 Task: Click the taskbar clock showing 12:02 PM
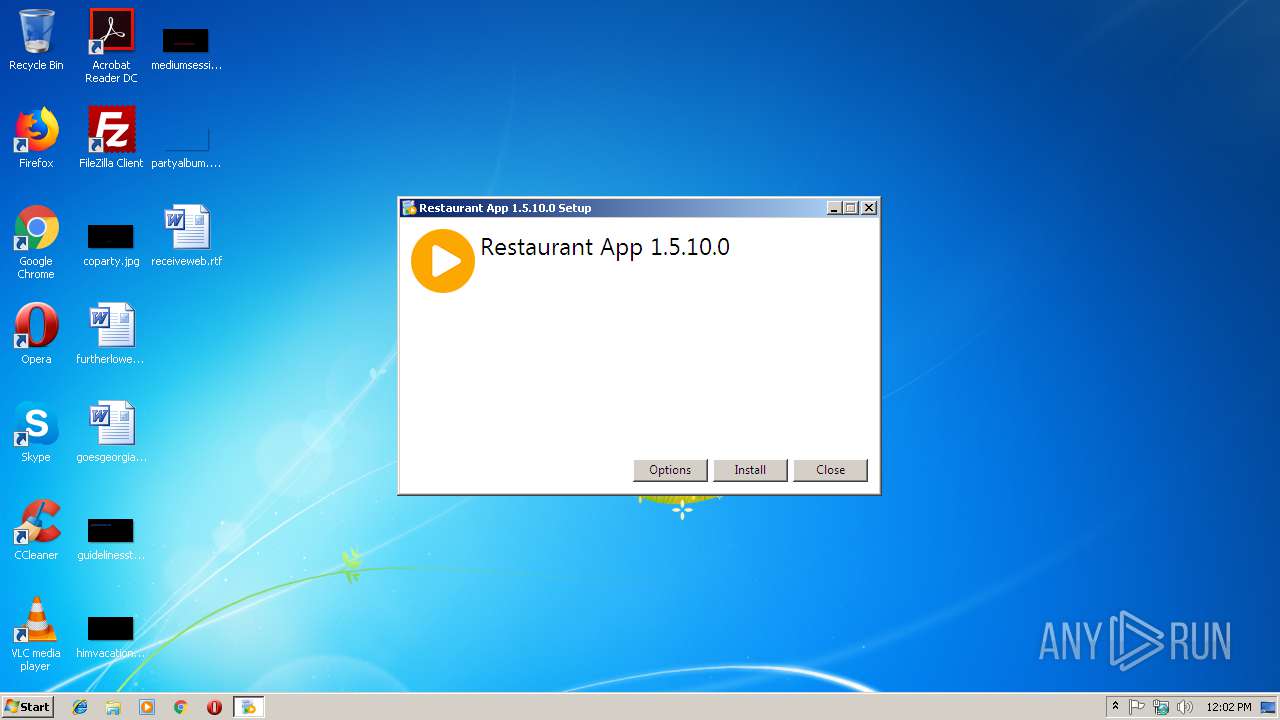tap(1229, 707)
